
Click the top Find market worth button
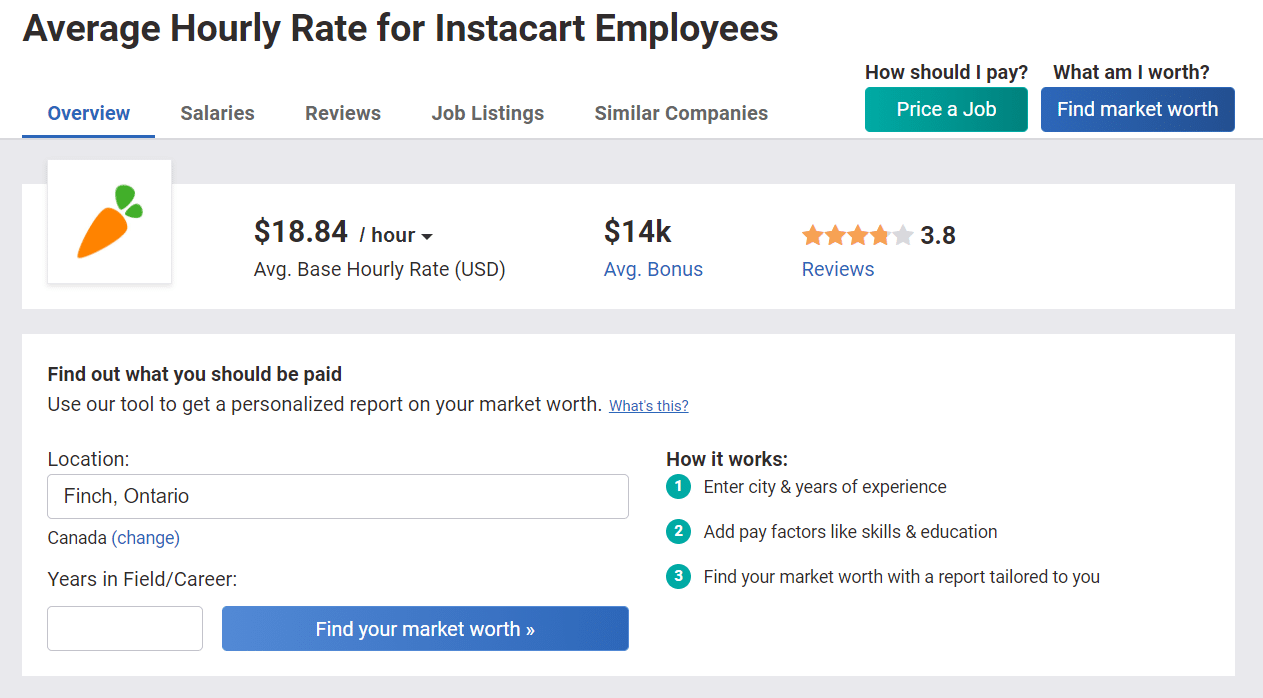point(1137,110)
